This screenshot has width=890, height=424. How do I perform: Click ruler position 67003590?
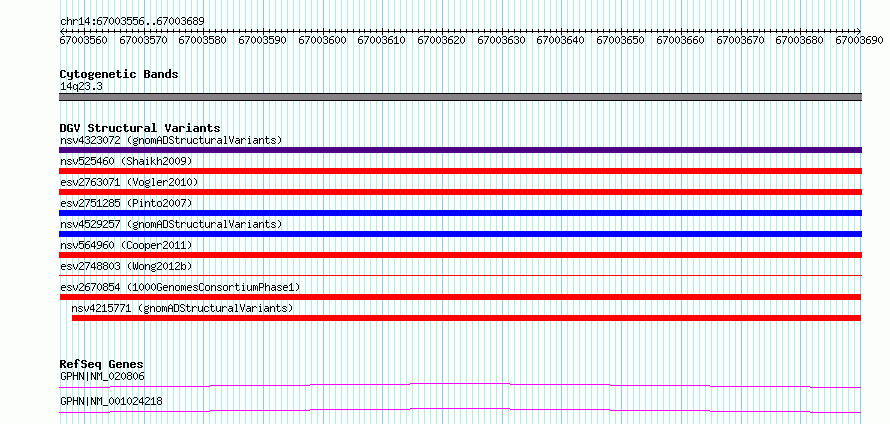tap(263, 40)
